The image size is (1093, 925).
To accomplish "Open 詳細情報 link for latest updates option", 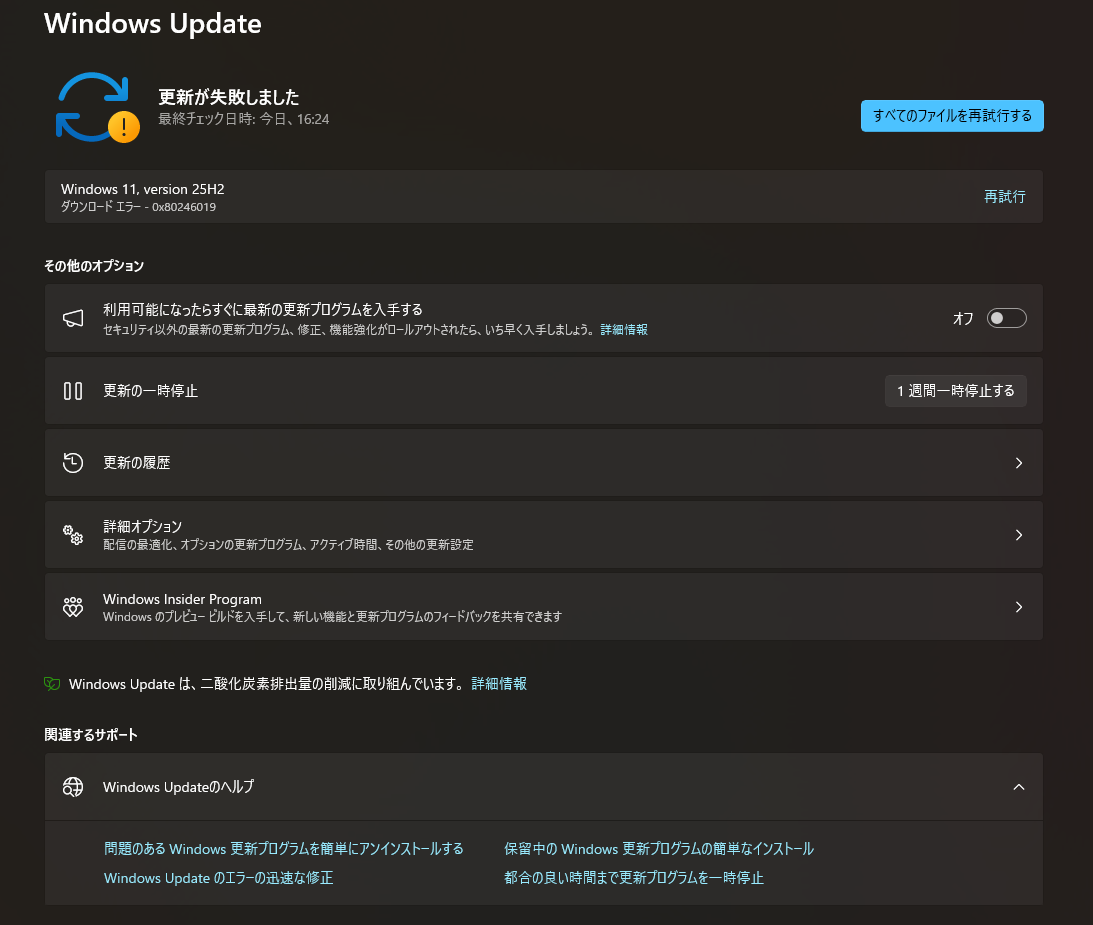I will point(624,329).
